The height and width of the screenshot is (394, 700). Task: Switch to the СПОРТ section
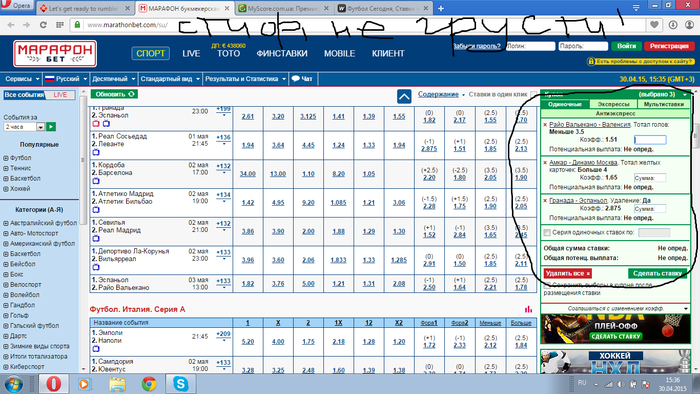[150, 53]
